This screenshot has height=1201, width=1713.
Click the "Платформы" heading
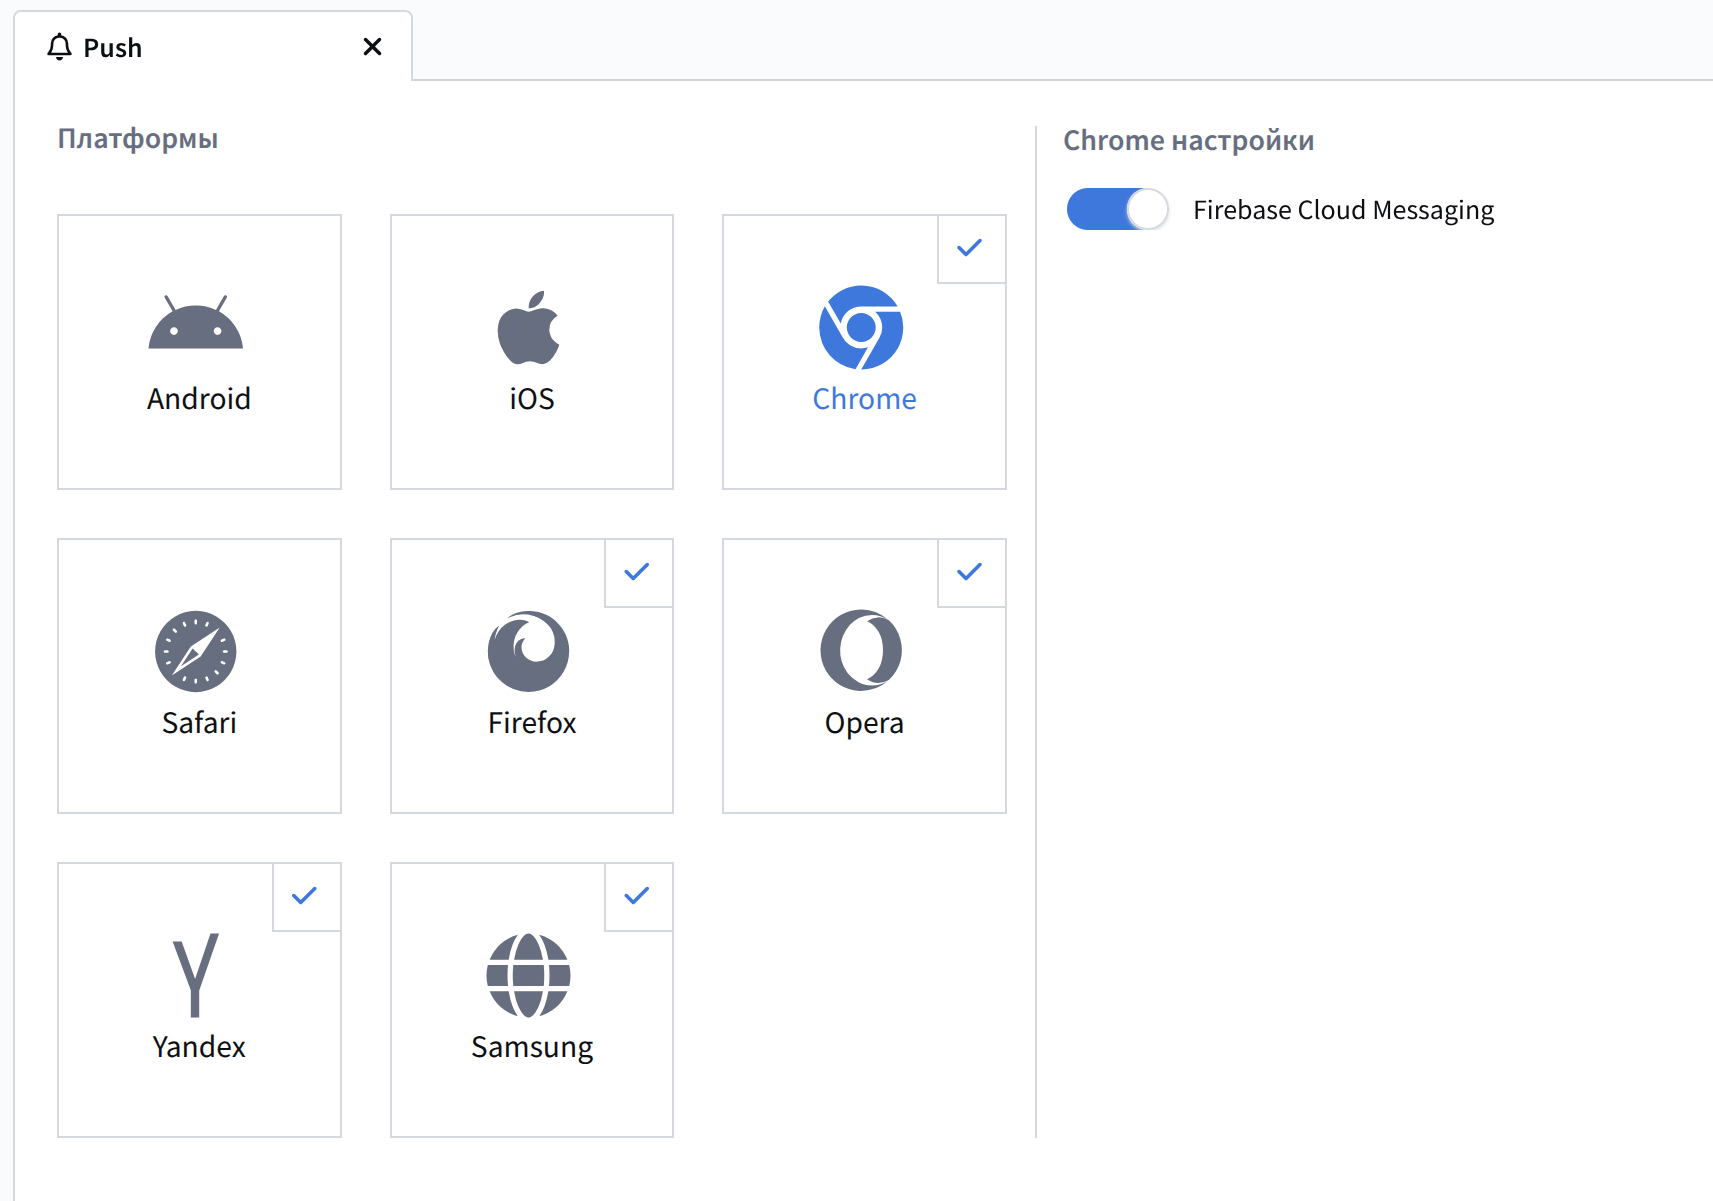click(x=138, y=138)
